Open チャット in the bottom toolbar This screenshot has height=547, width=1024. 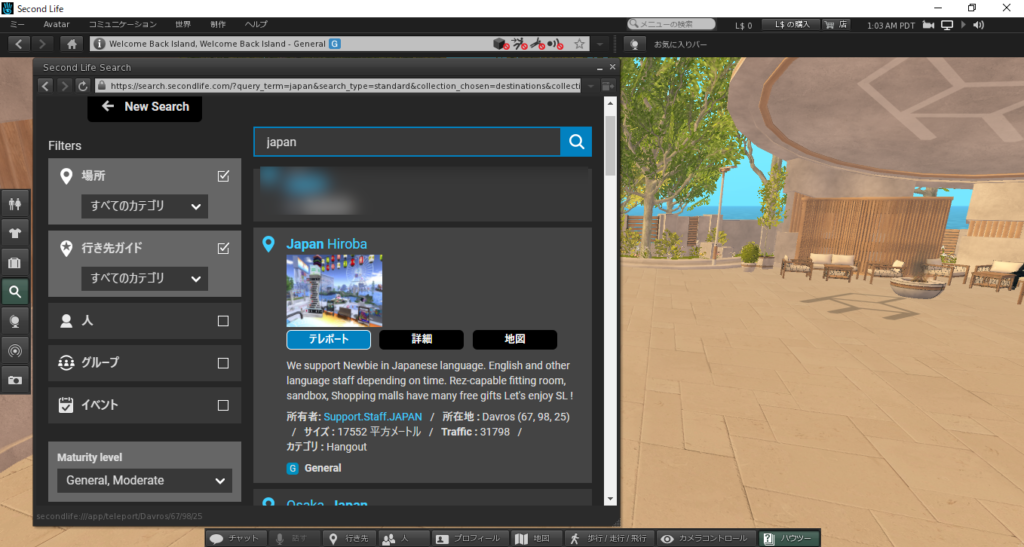(234, 539)
